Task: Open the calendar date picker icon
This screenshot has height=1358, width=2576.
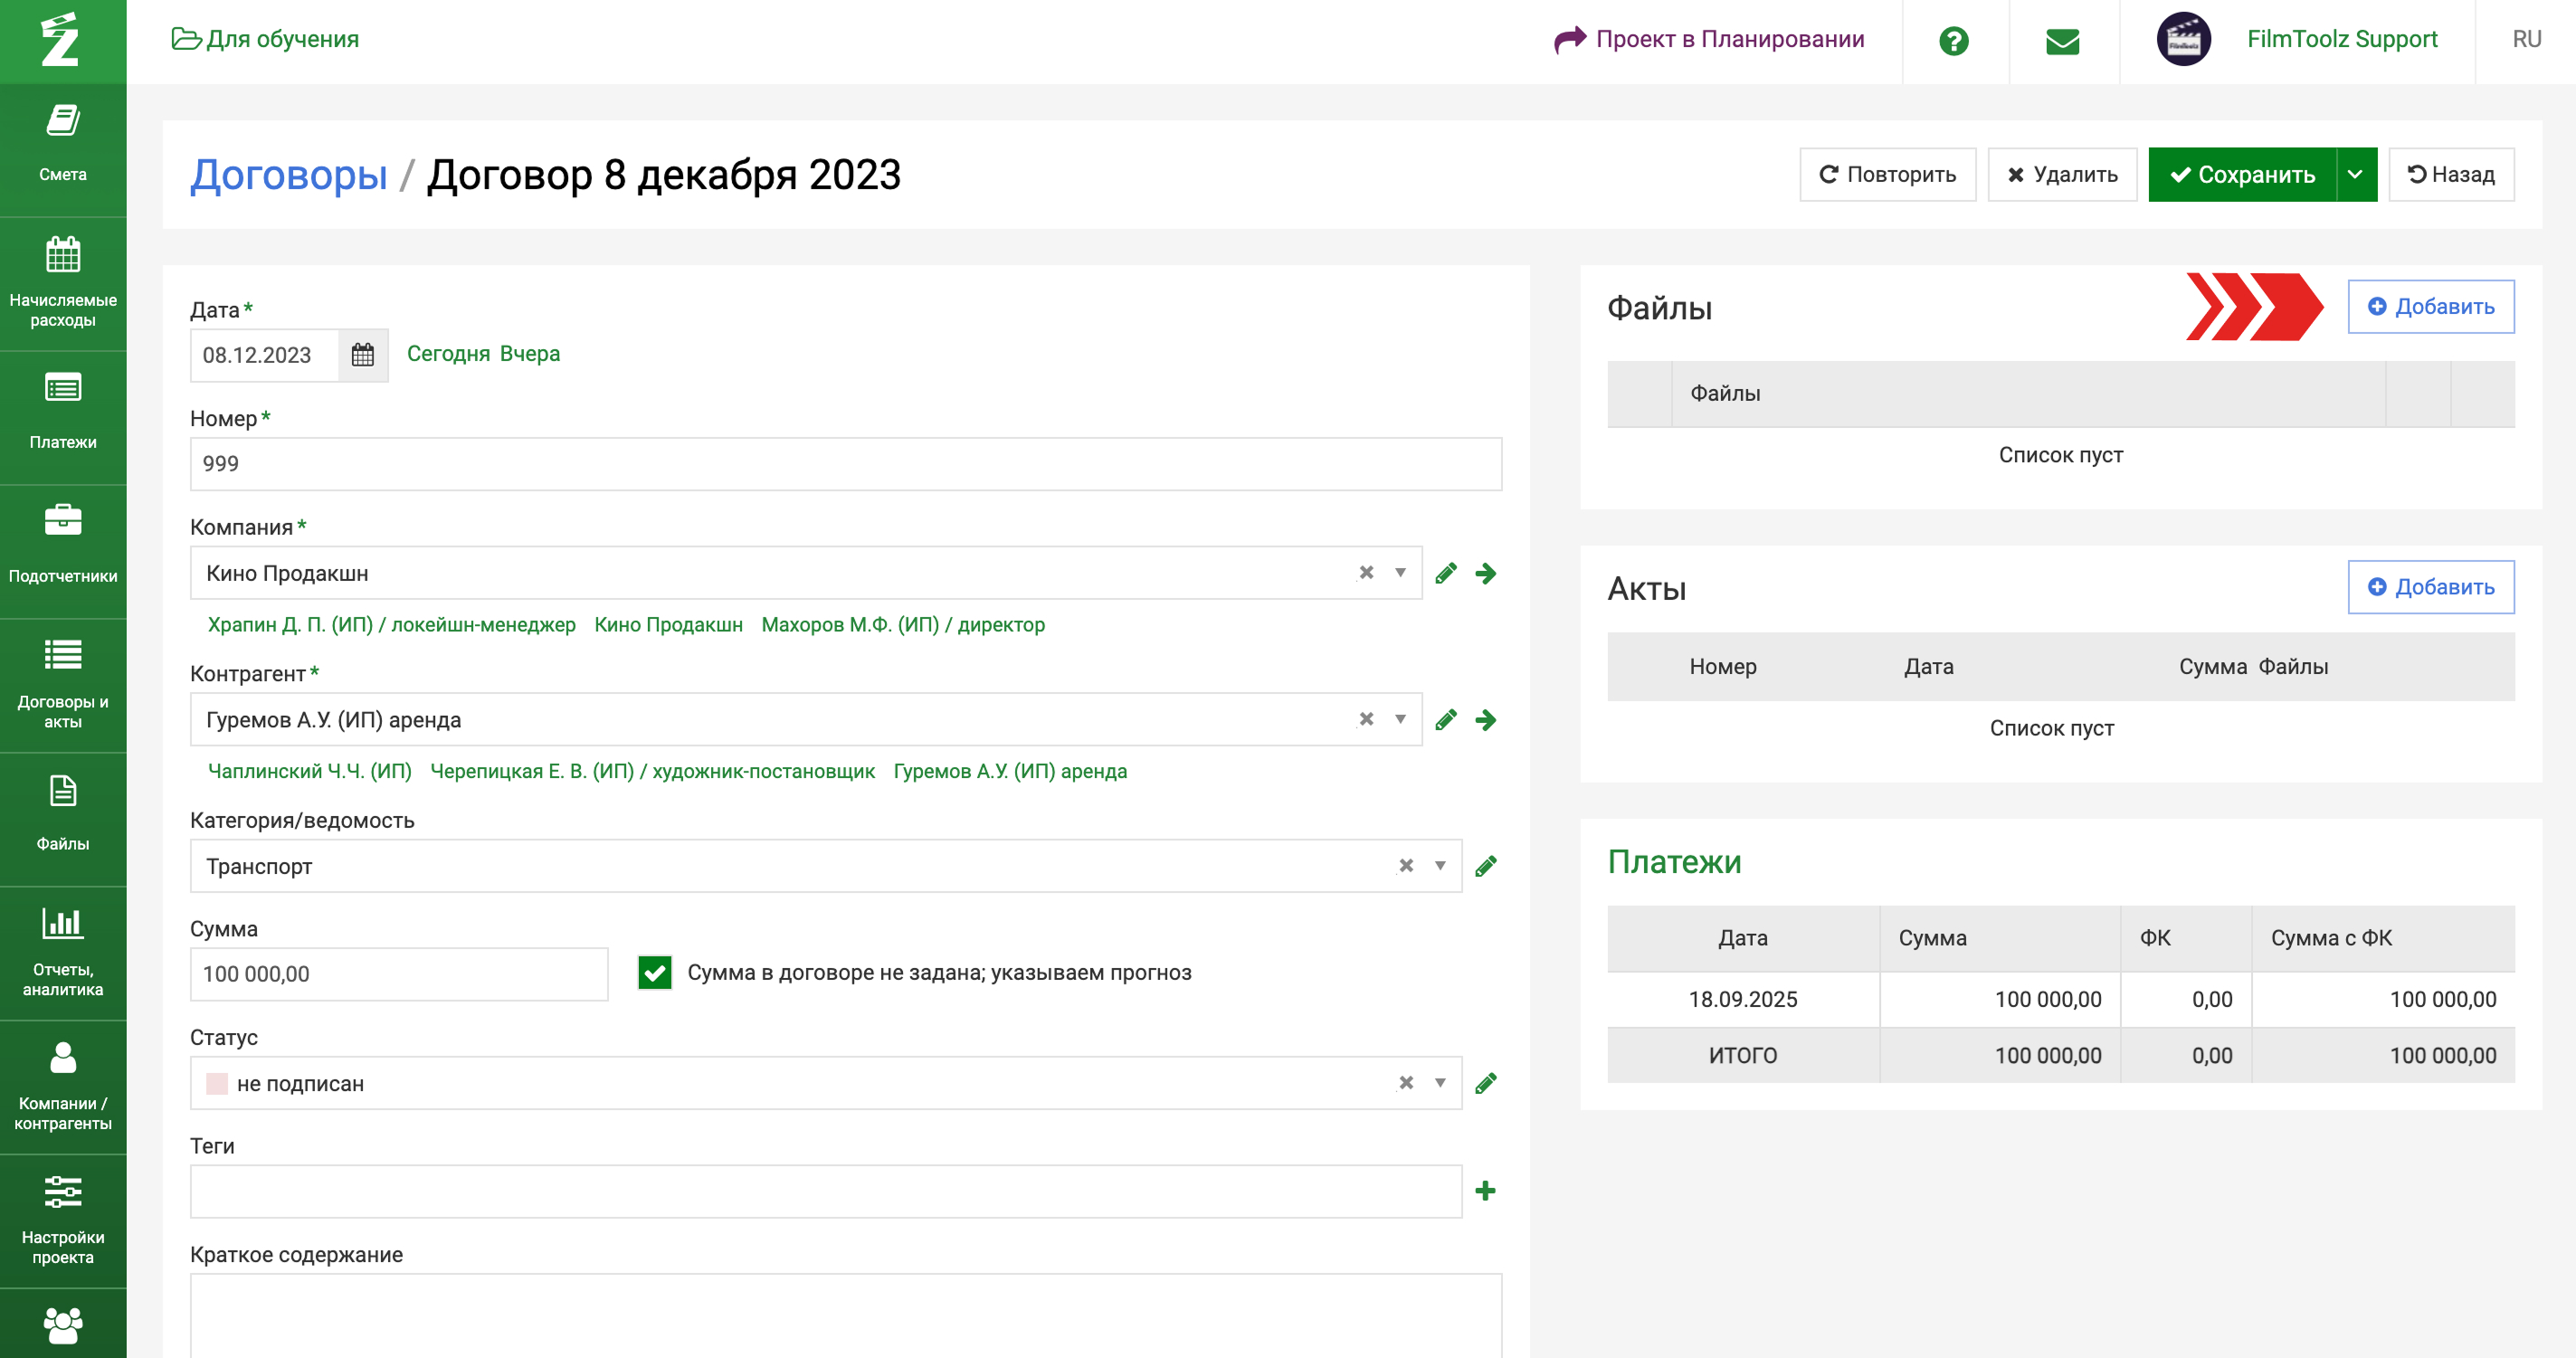Action: coord(362,355)
